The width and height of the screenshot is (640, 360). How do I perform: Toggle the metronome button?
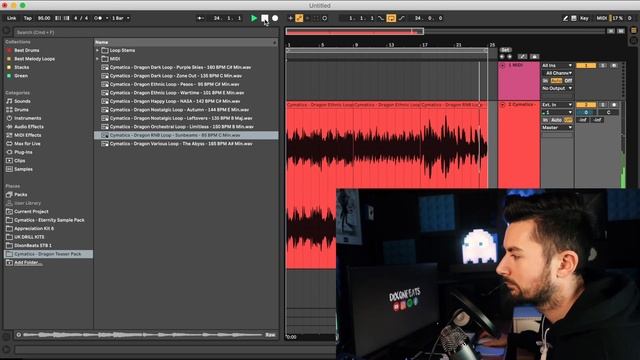98,18
